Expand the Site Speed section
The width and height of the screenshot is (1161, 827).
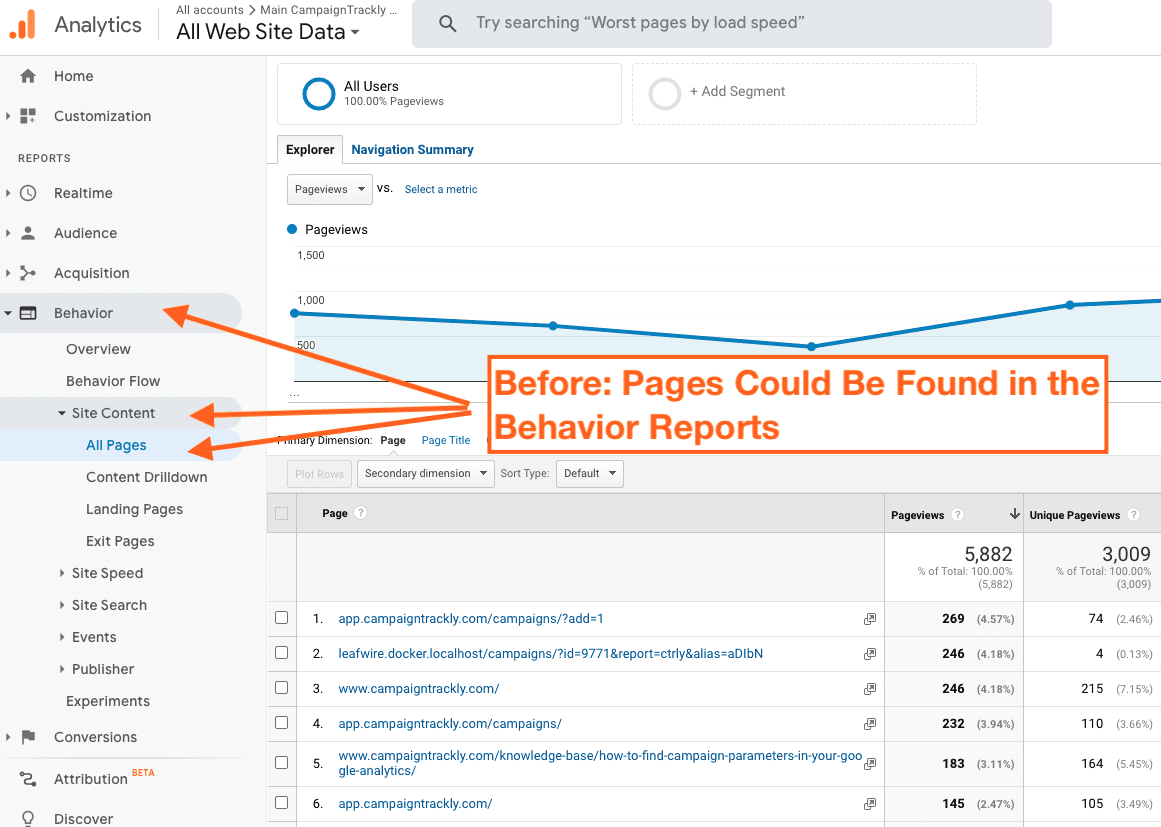(61, 573)
